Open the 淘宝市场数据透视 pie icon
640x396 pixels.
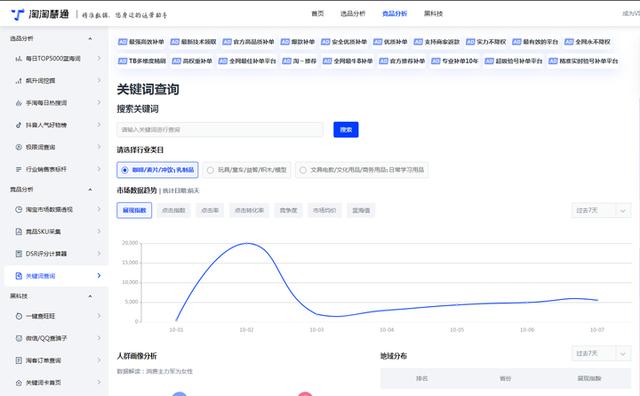pos(18,209)
